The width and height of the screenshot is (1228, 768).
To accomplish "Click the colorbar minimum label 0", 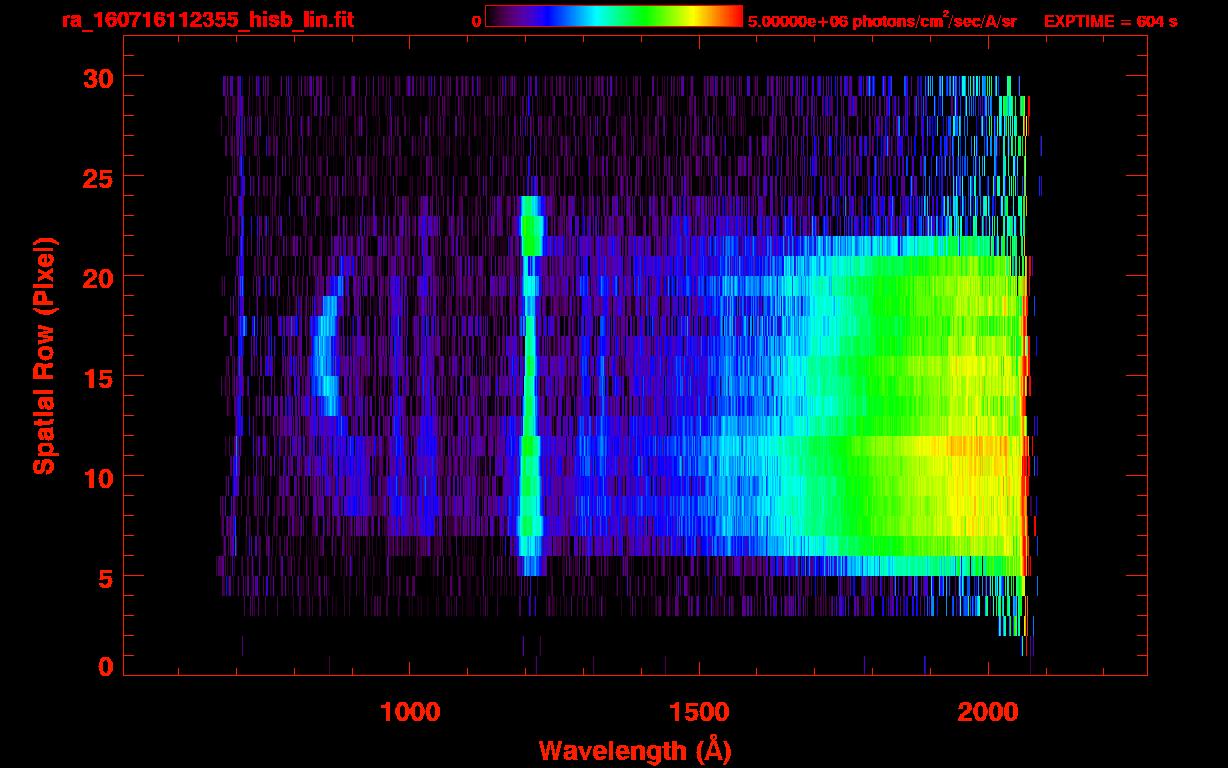I will (x=476, y=21).
